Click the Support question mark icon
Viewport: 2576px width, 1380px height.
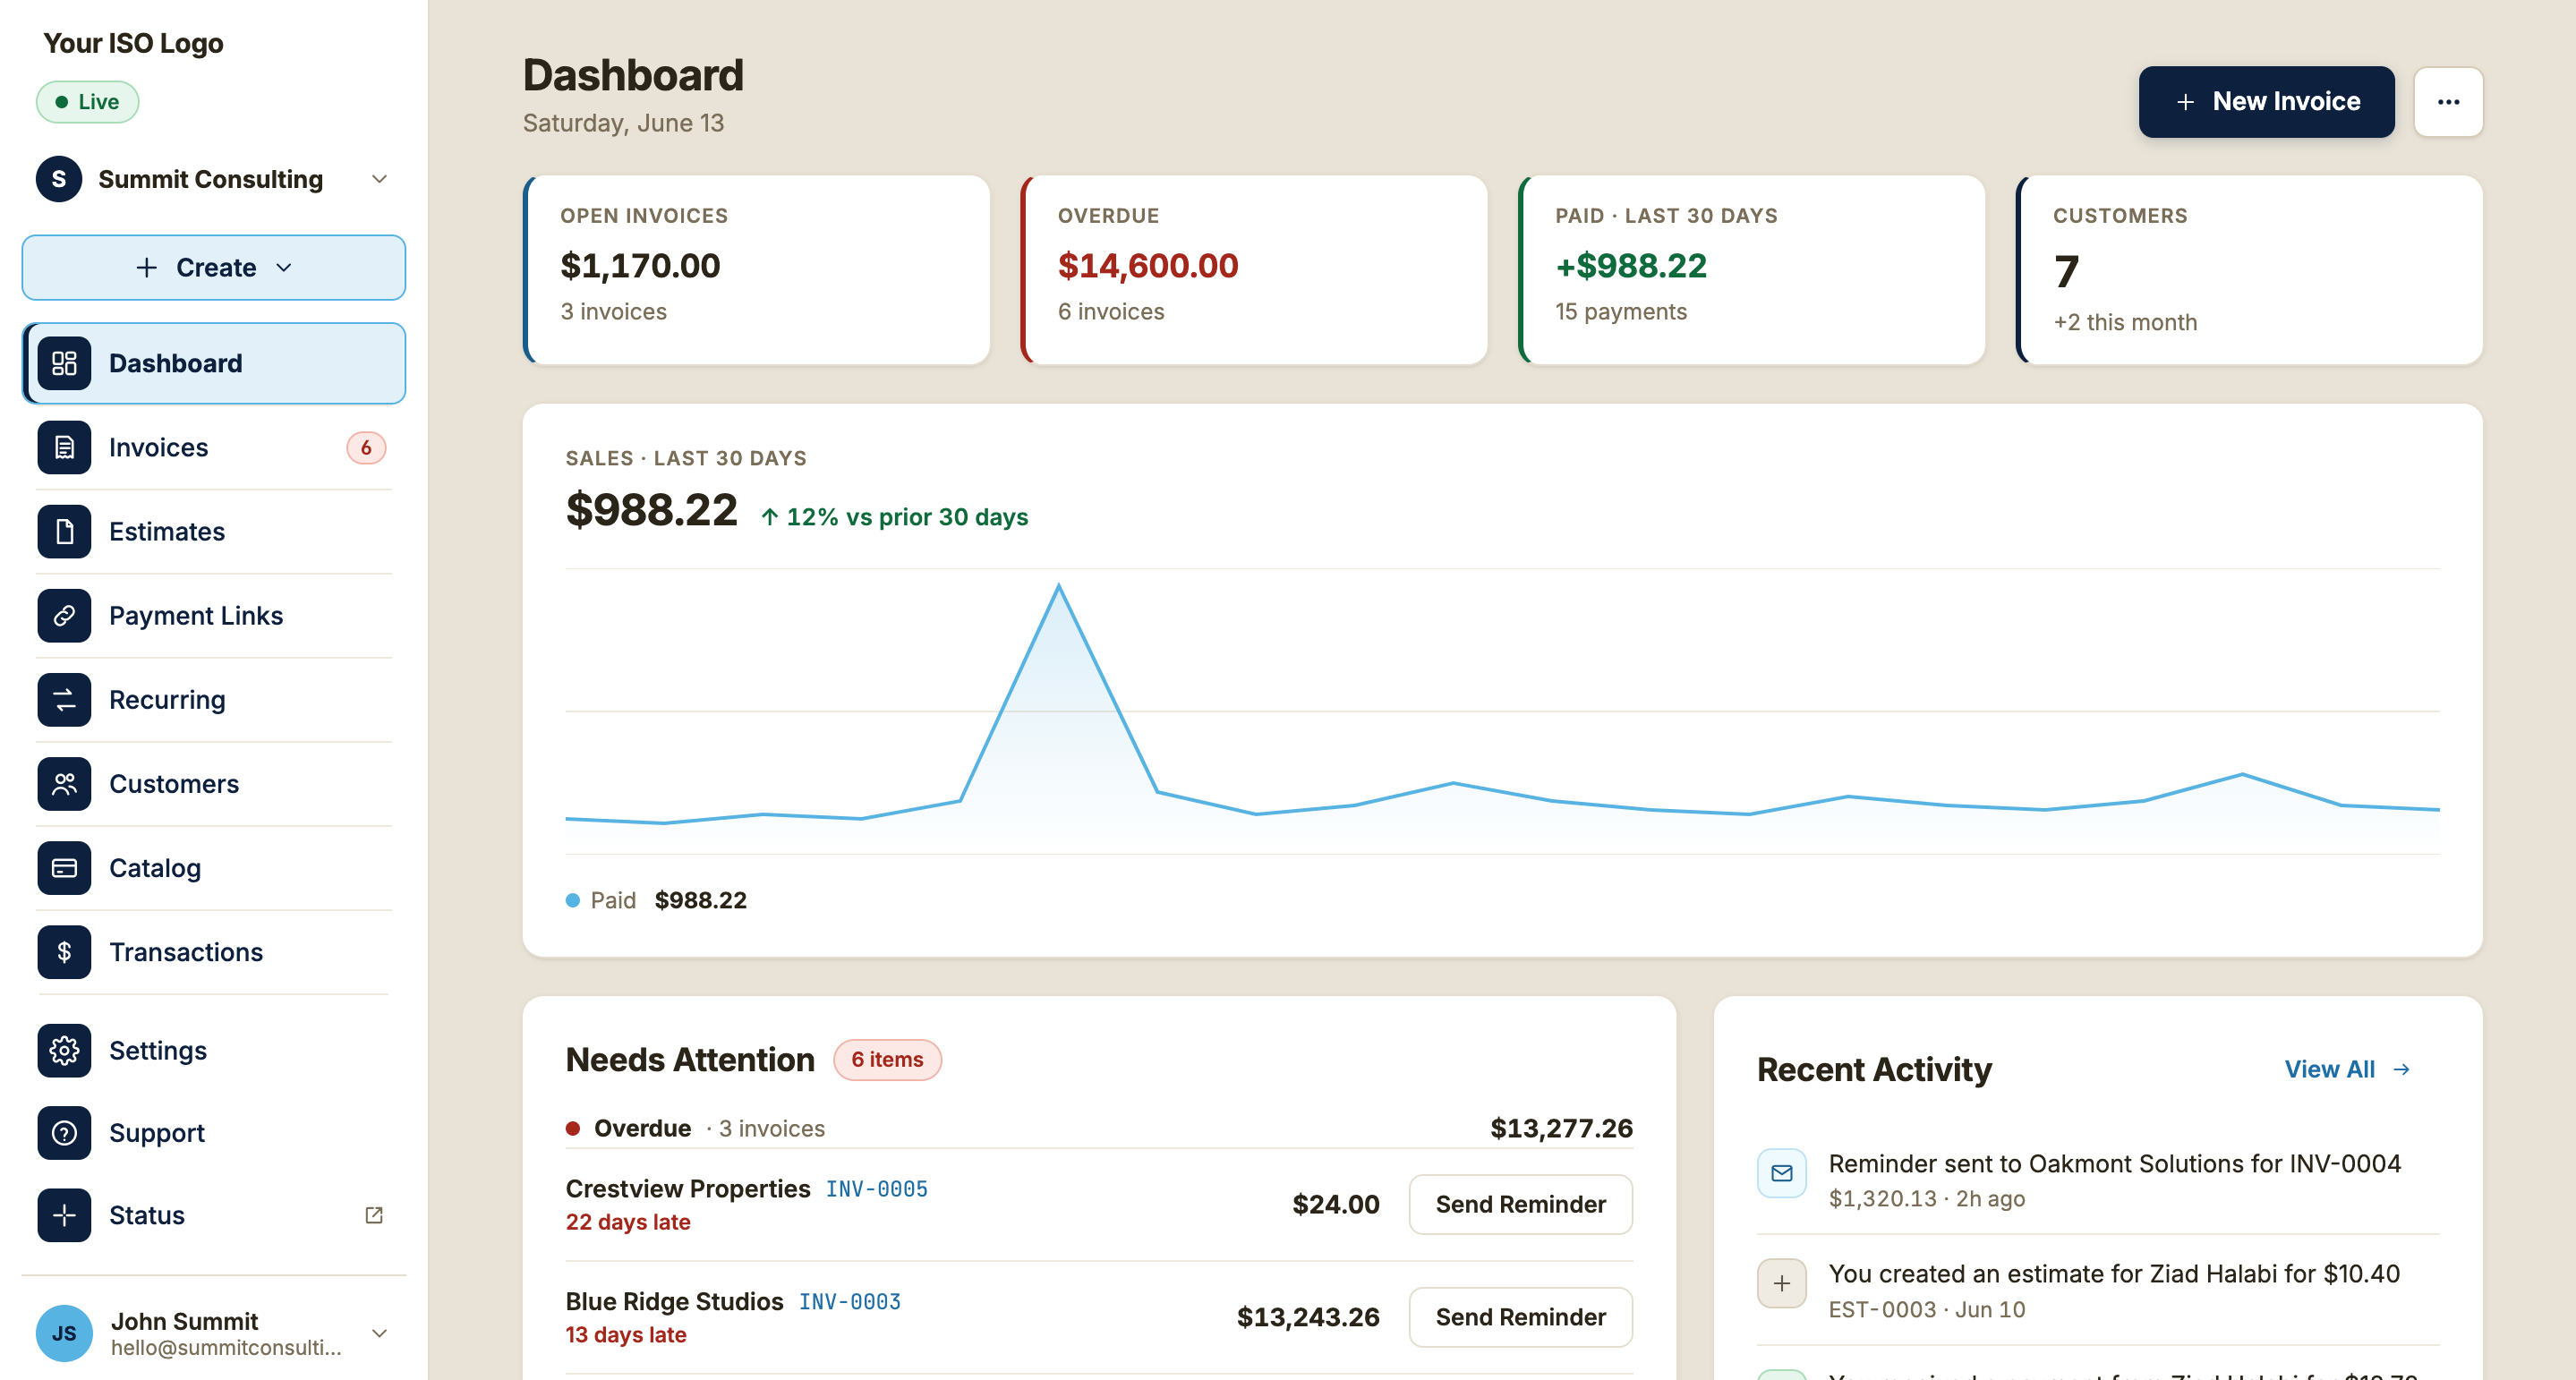pos(64,1132)
